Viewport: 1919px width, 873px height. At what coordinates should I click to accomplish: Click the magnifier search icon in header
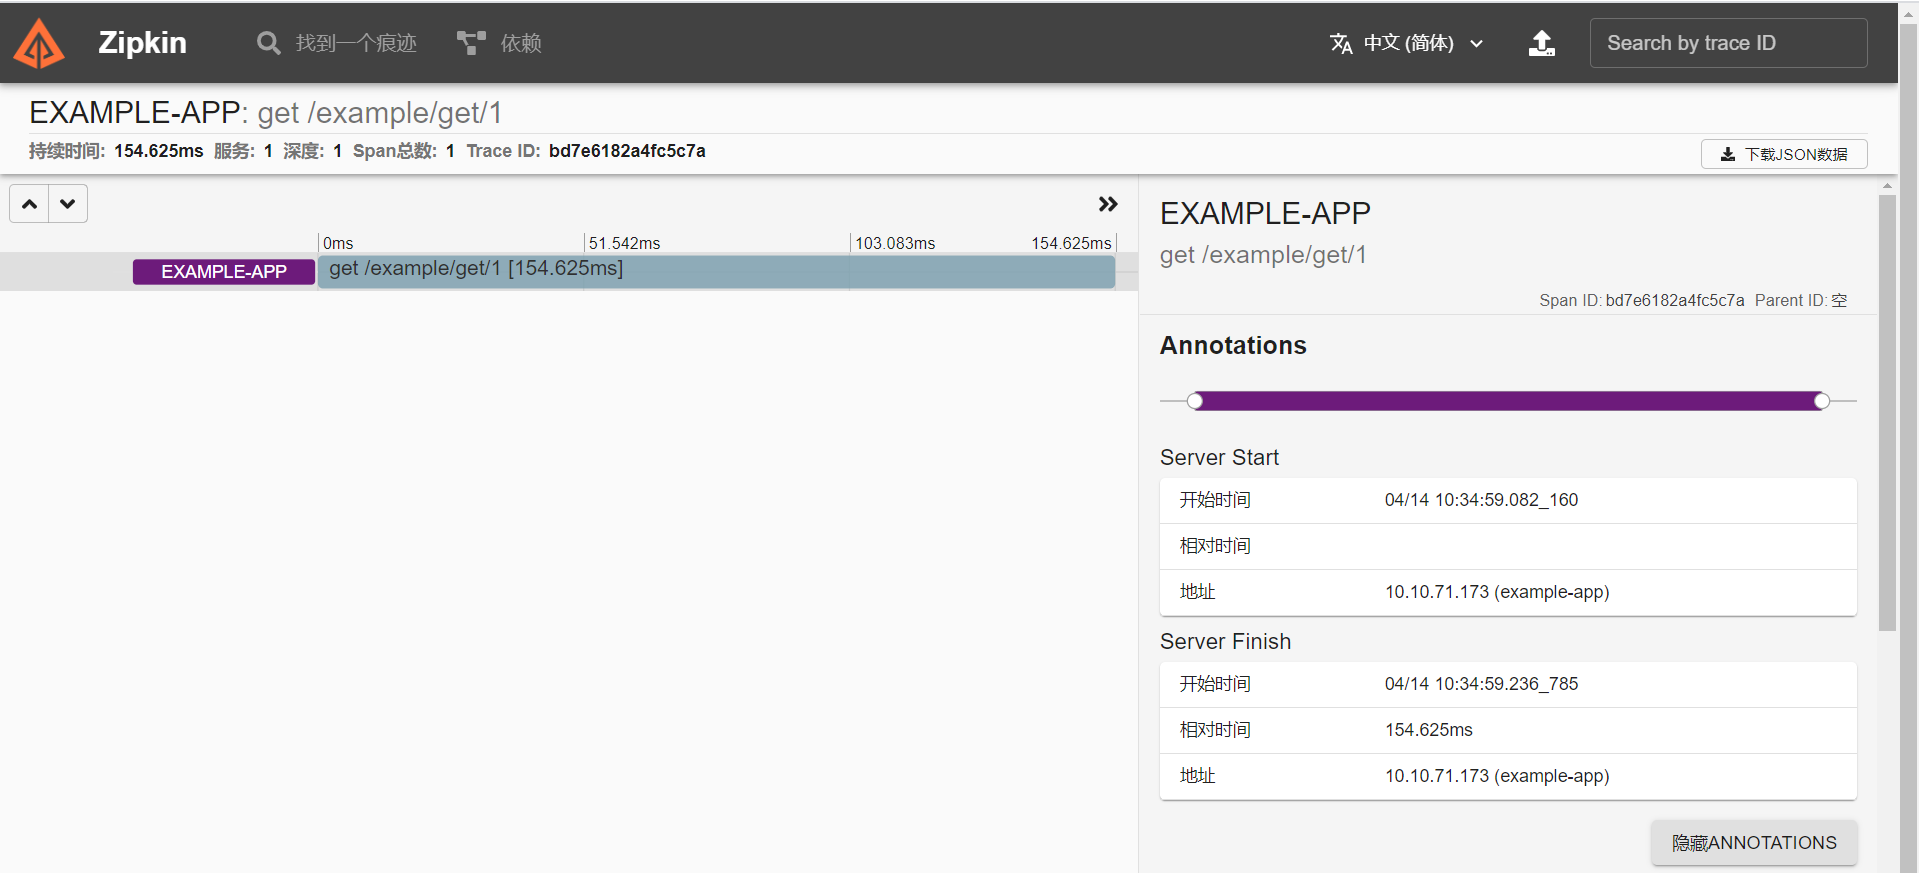tap(268, 43)
